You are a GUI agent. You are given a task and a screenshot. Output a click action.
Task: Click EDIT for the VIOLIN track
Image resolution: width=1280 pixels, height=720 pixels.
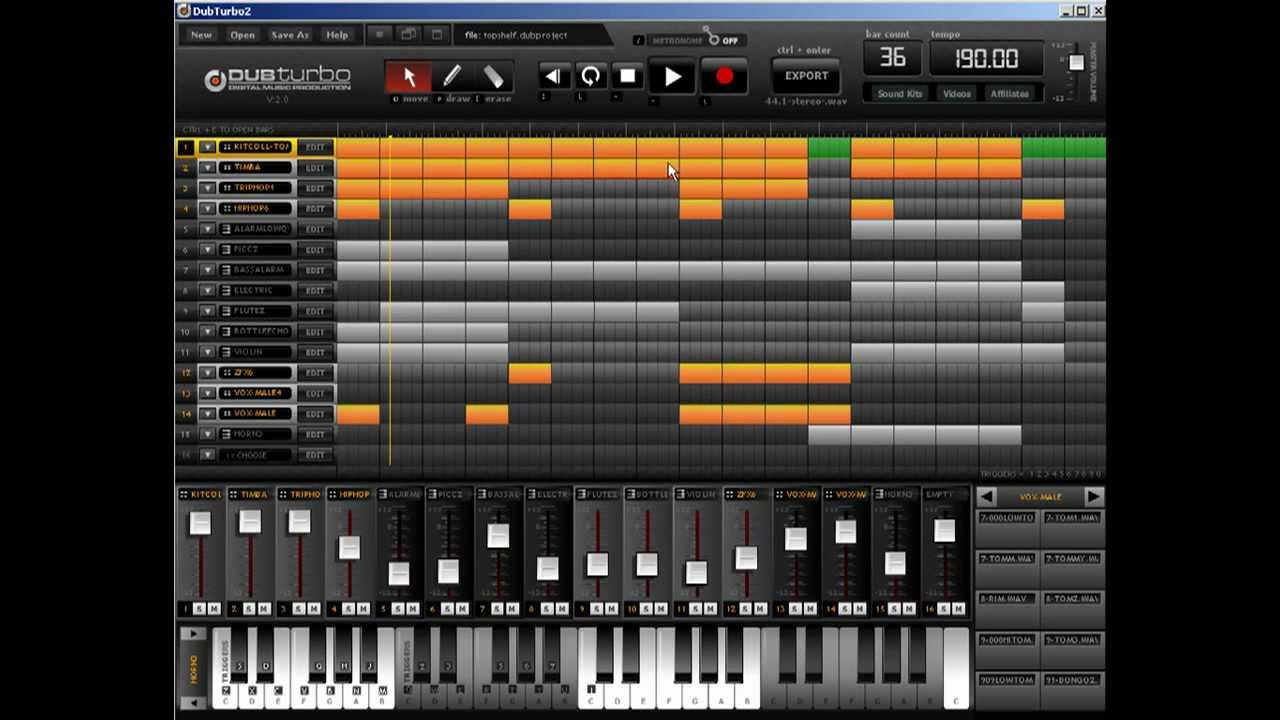pyautogui.click(x=315, y=352)
